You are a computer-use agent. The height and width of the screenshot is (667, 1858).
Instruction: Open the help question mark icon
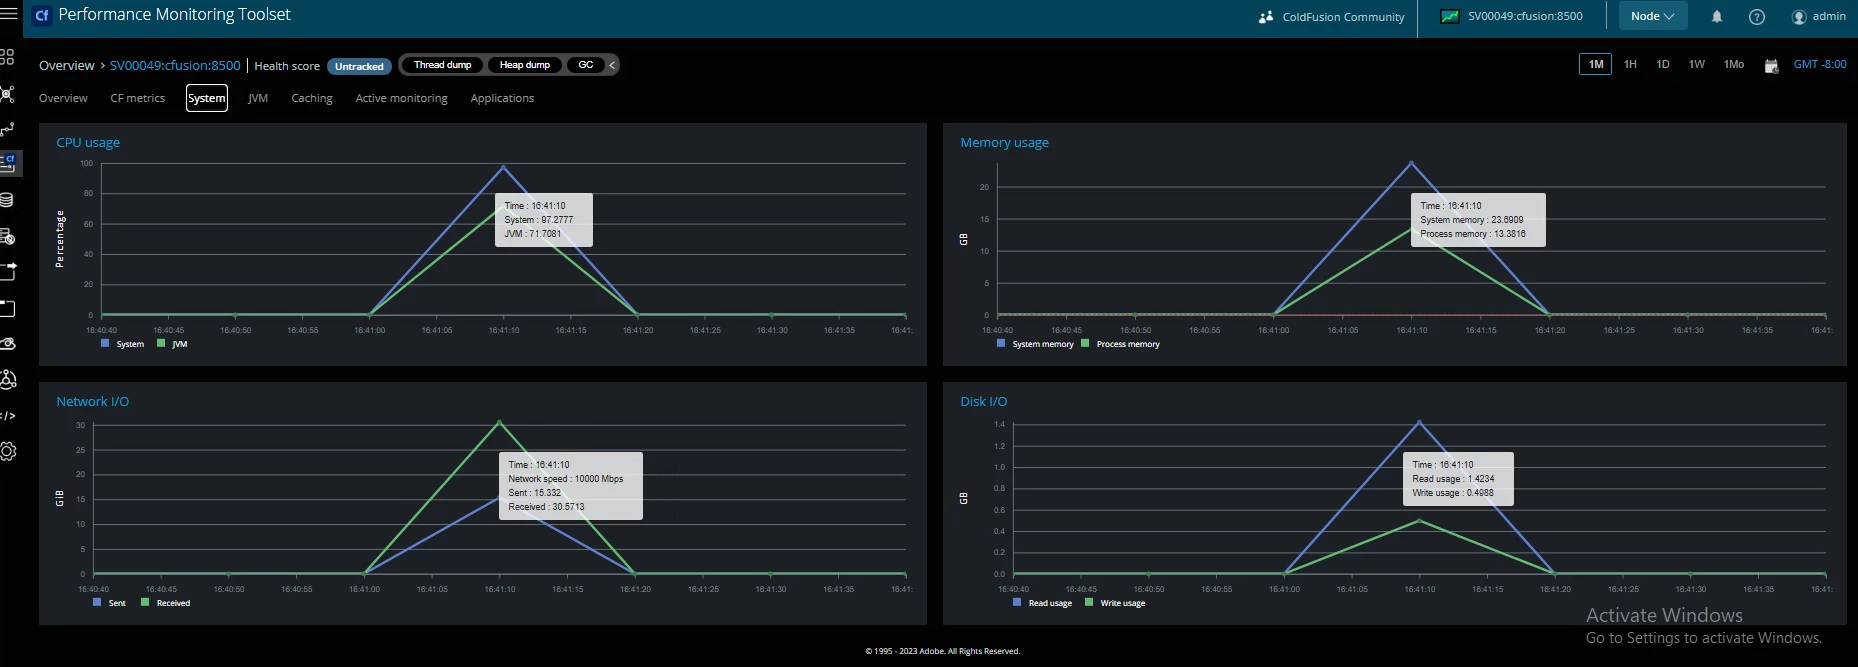click(1757, 16)
